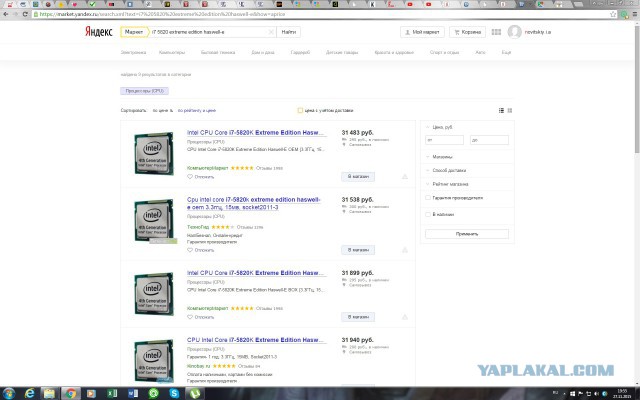Open the Yandex services grid icon
The height and width of the screenshot is (400, 640).
click(496, 32)
